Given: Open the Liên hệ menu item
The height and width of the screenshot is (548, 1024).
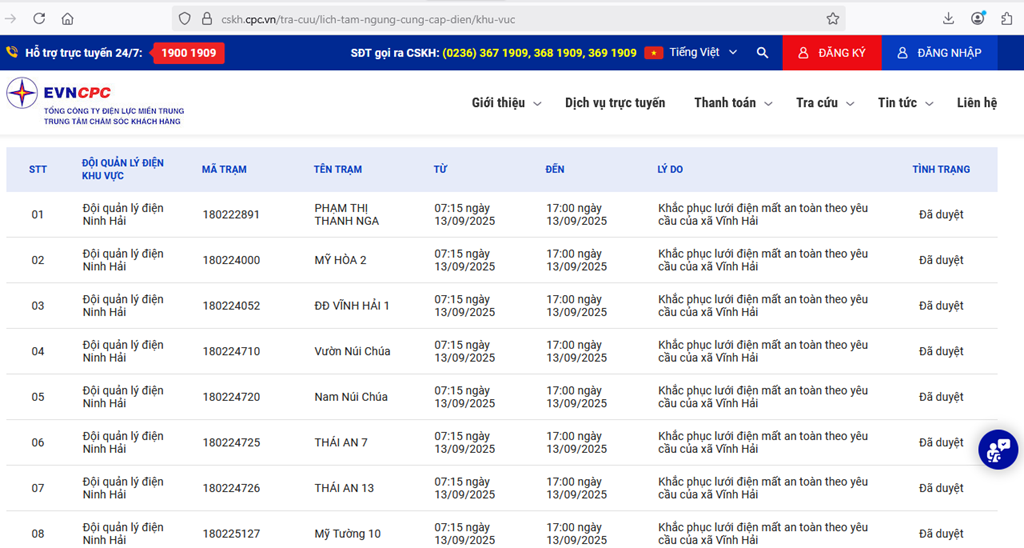Looking at the screenshot, I should click(x=977, y=103).
